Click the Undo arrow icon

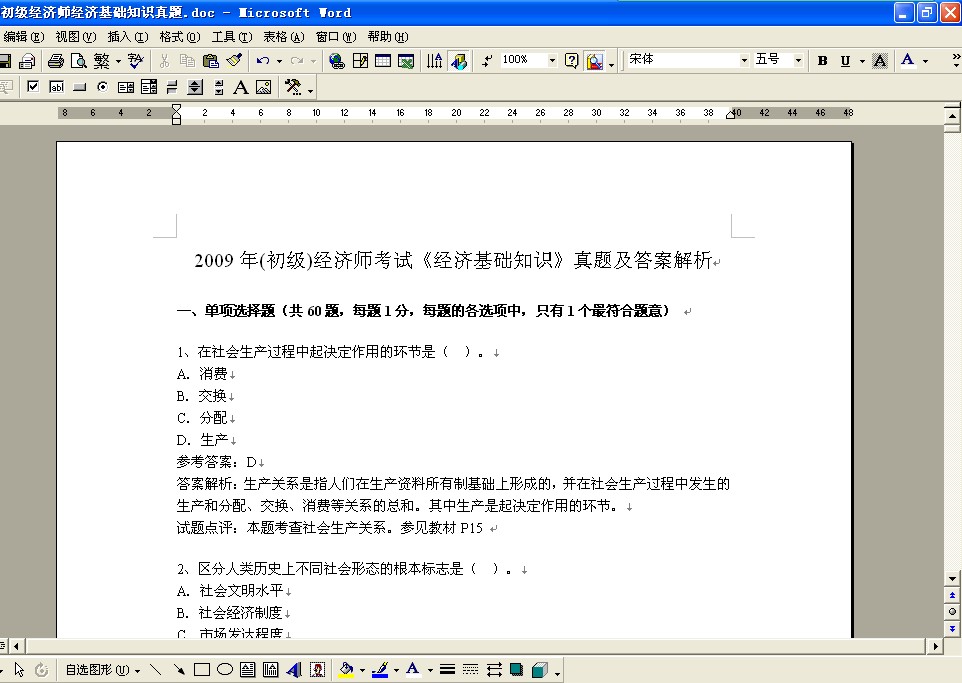coord(262,61)
